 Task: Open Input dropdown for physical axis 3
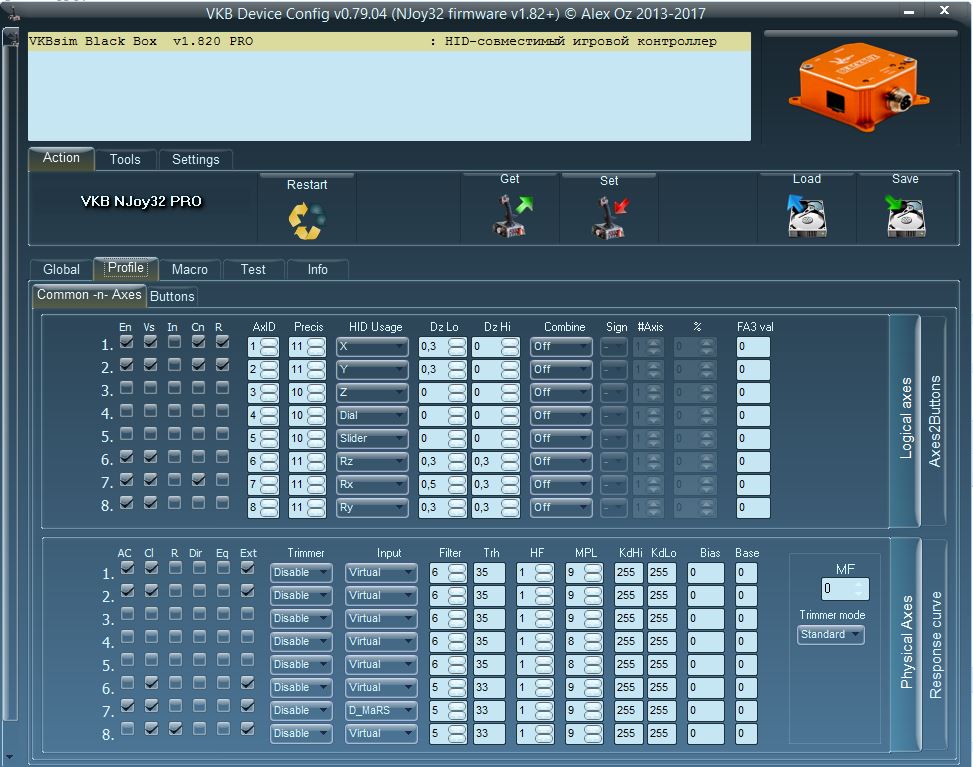pos(381,619)
